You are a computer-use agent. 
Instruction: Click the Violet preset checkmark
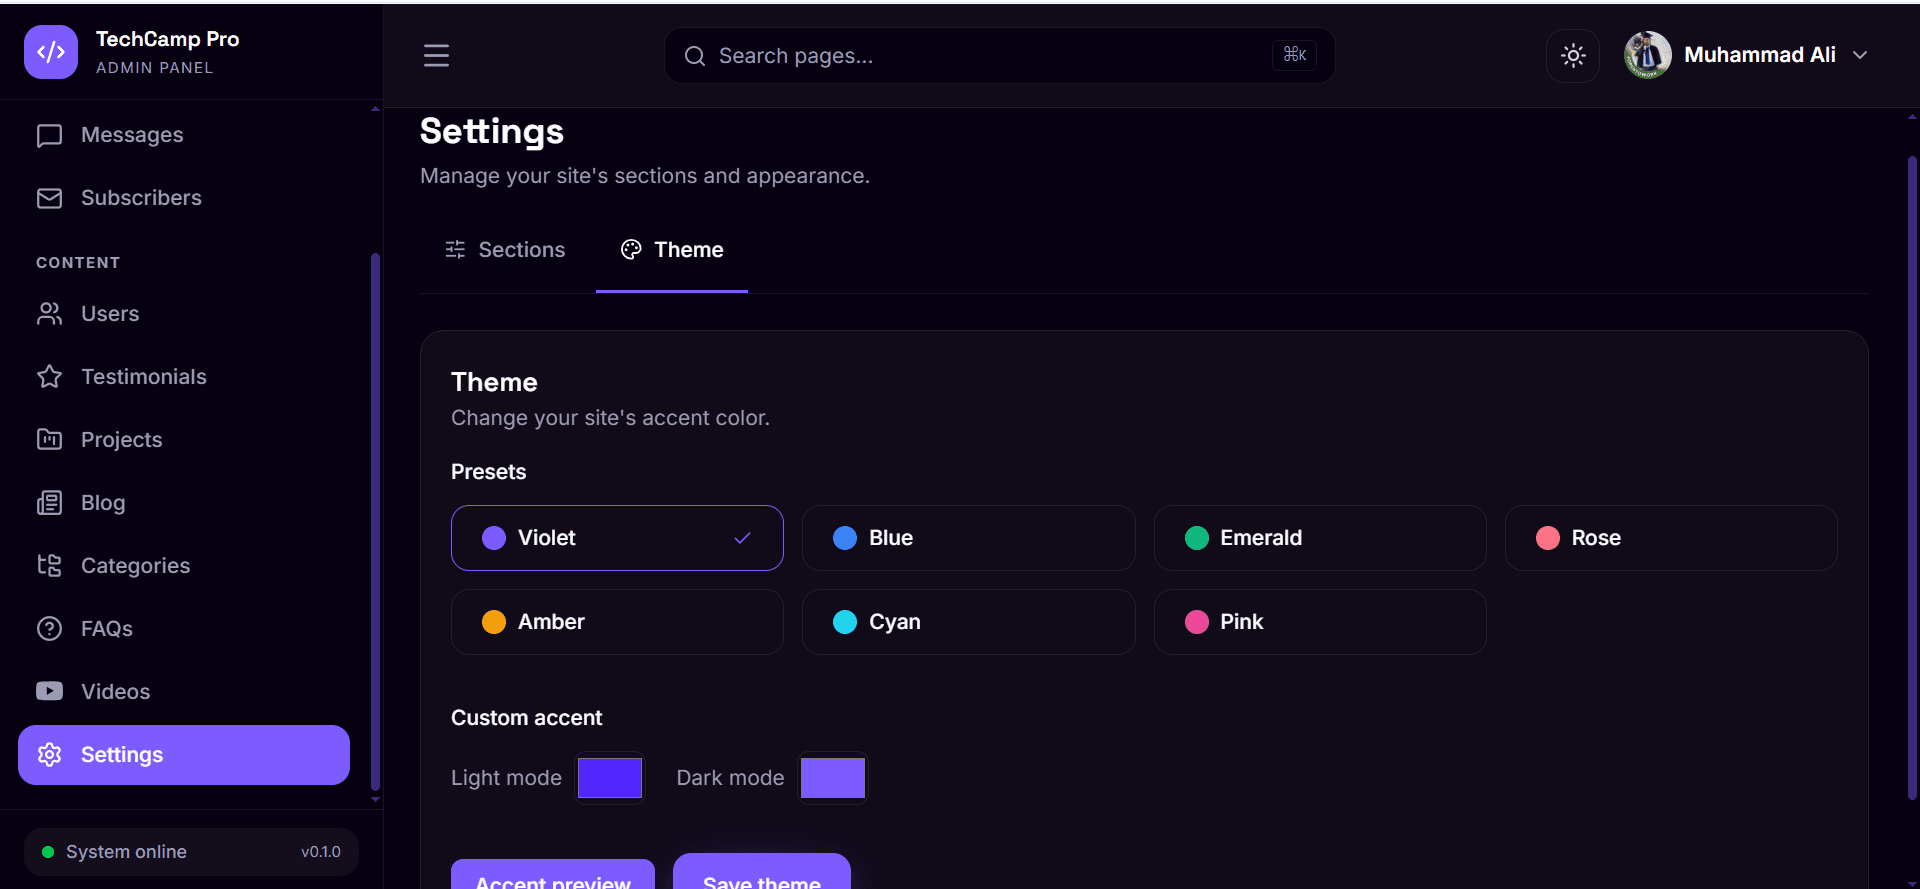(x=742, y=538)
